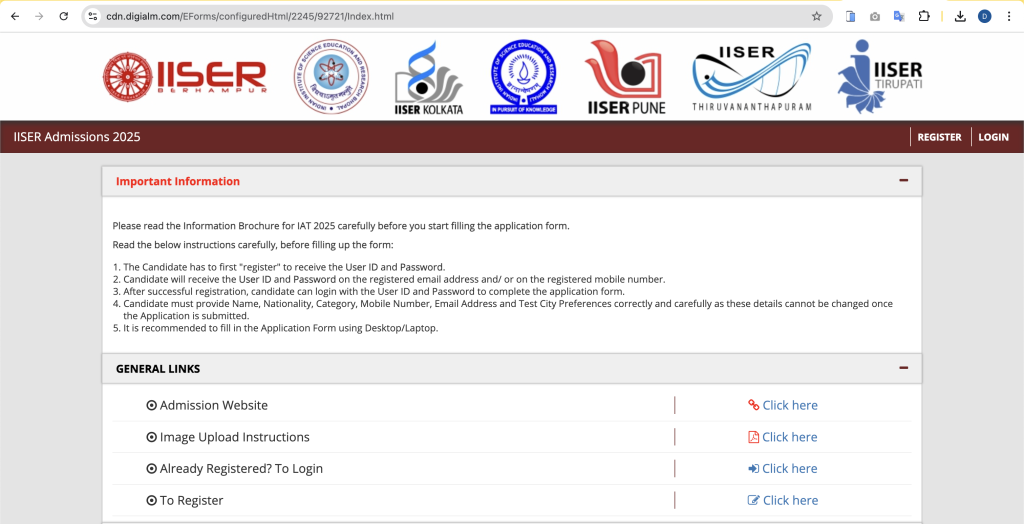The width and height of the screenshot is (1024, 524).
Task: Open the Admission Website Click here link
Action: pos(790,405)
